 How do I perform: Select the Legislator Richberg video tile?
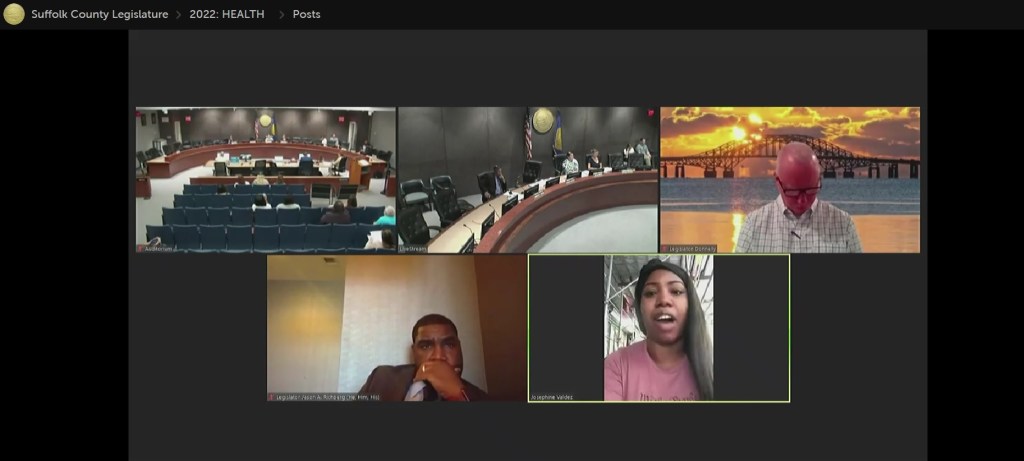coord(396,325)
